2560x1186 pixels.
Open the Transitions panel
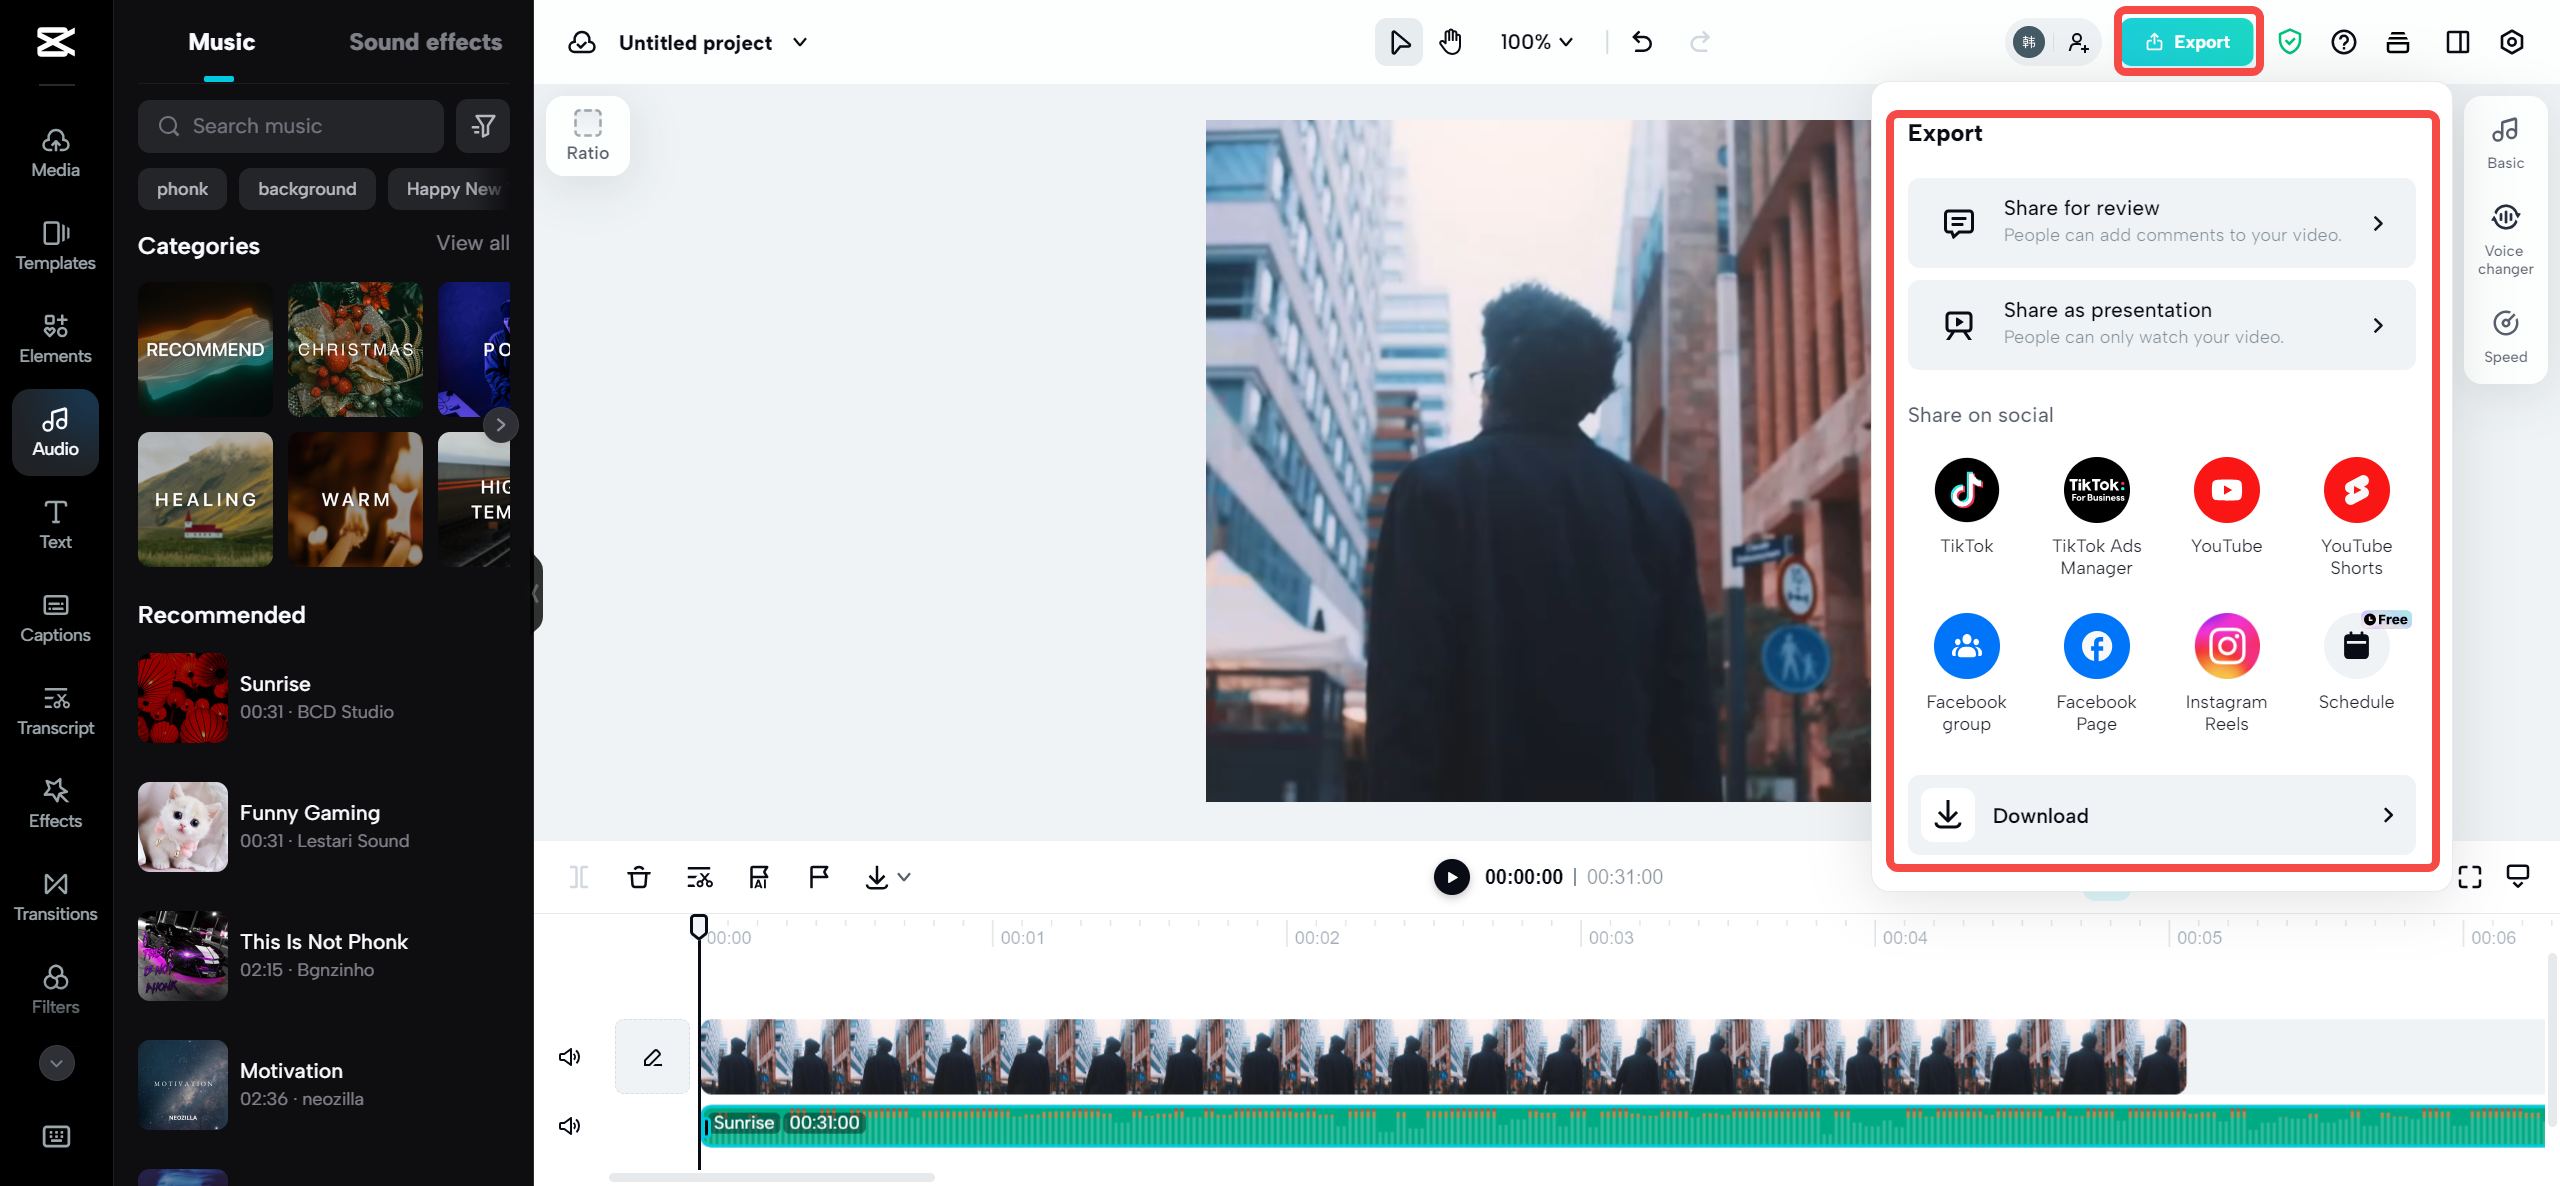click(55, 896)
